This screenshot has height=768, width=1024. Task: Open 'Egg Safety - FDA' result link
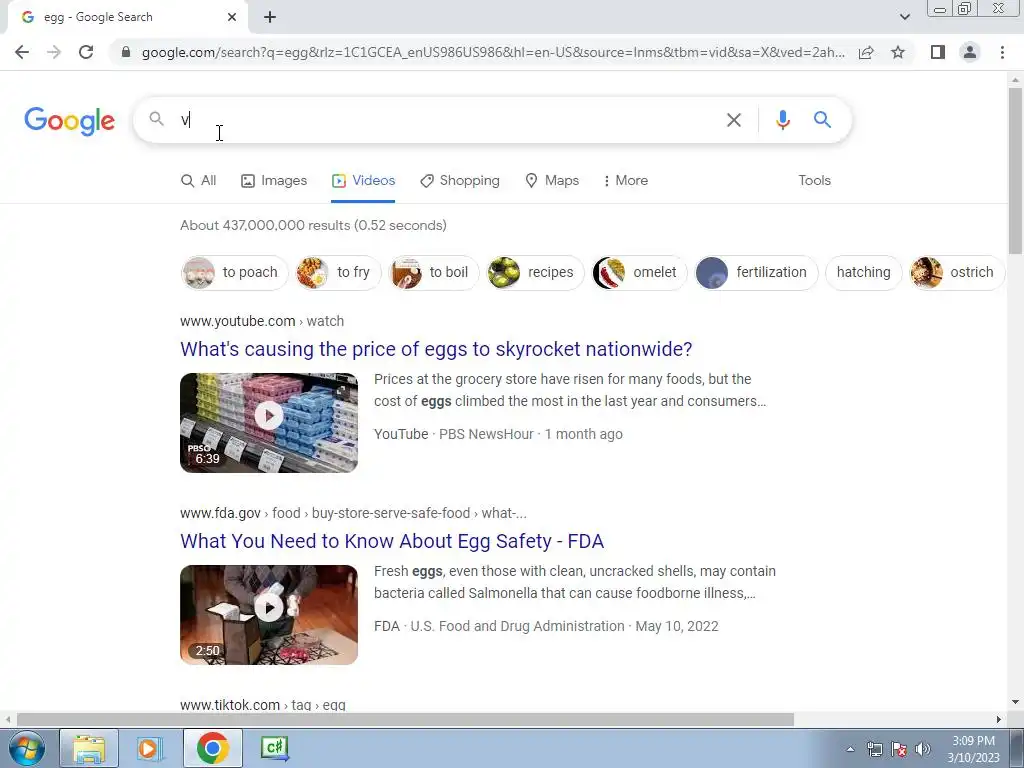point(392,541)
